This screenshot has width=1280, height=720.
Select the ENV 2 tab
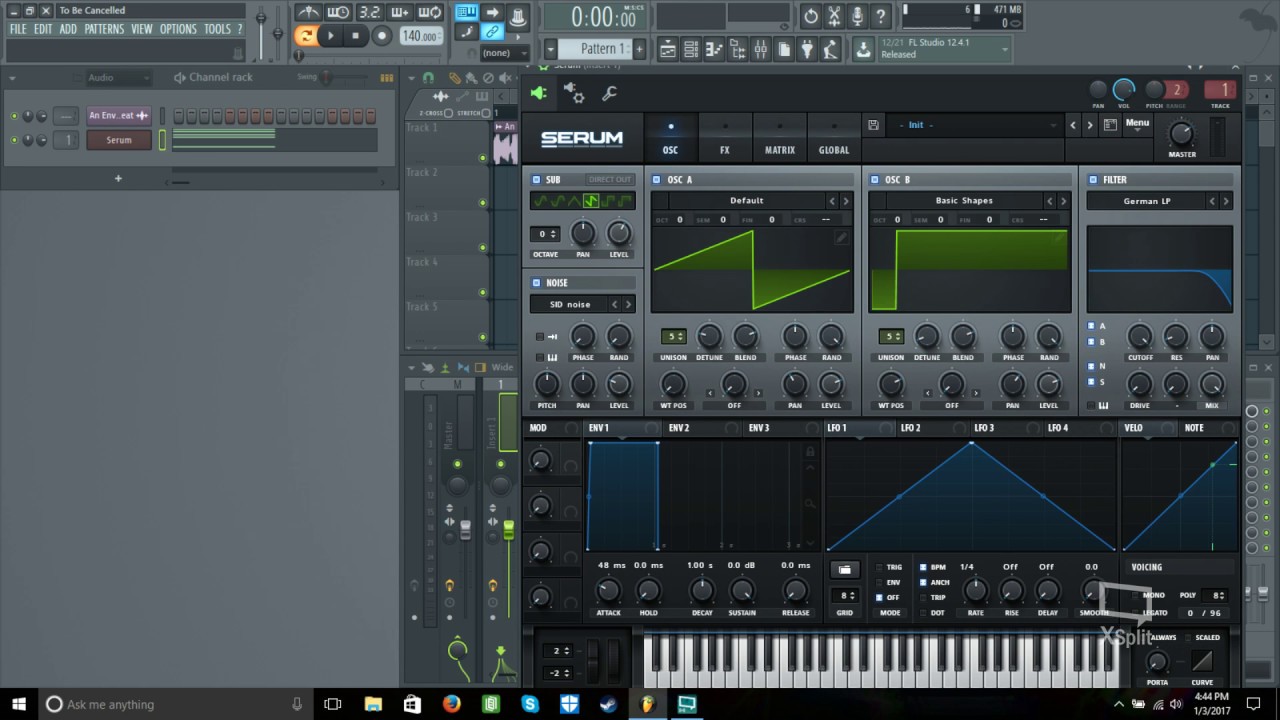680,428
